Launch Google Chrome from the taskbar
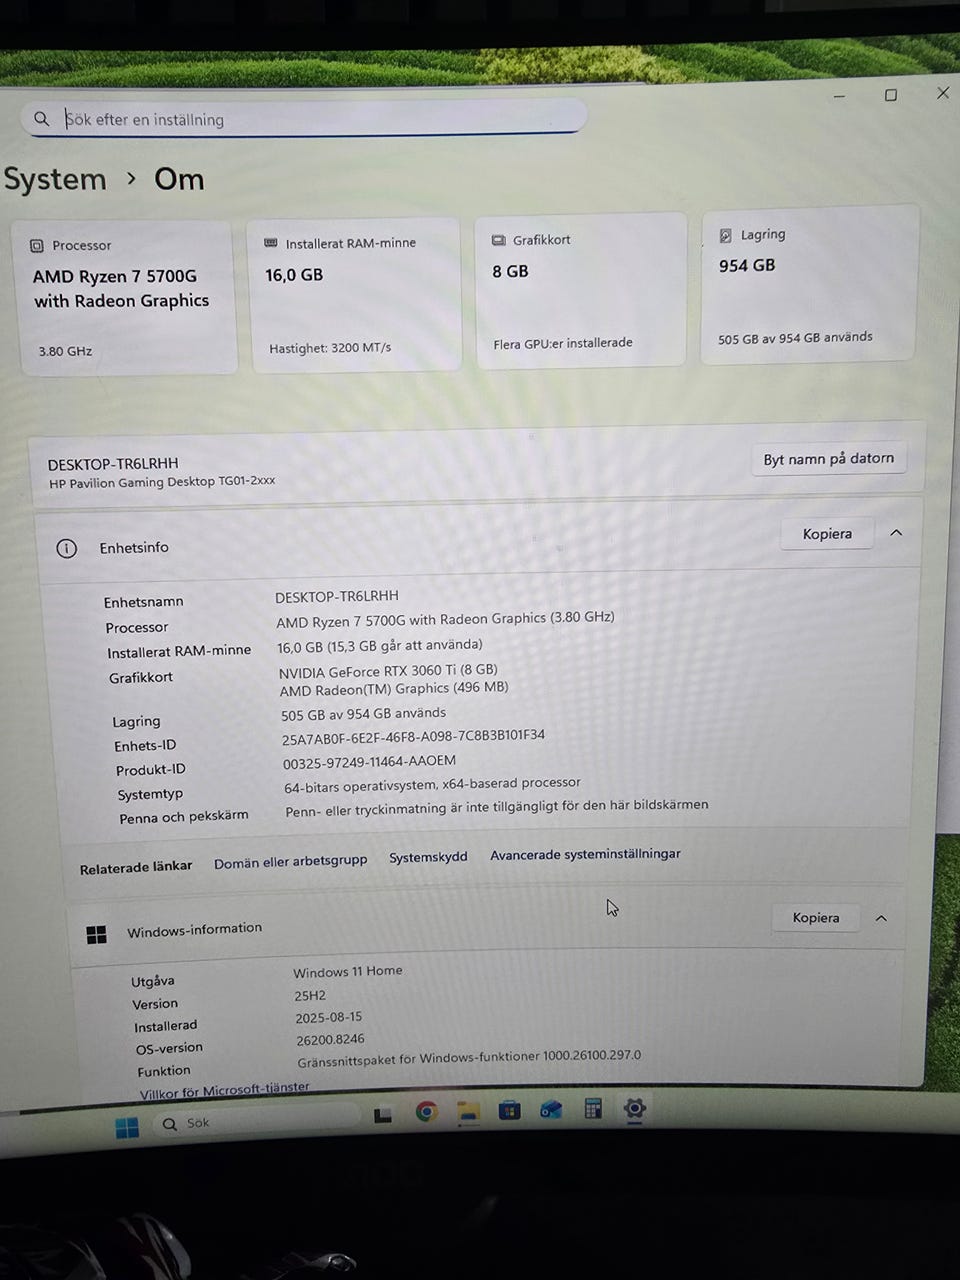 tap(427, 1112)
